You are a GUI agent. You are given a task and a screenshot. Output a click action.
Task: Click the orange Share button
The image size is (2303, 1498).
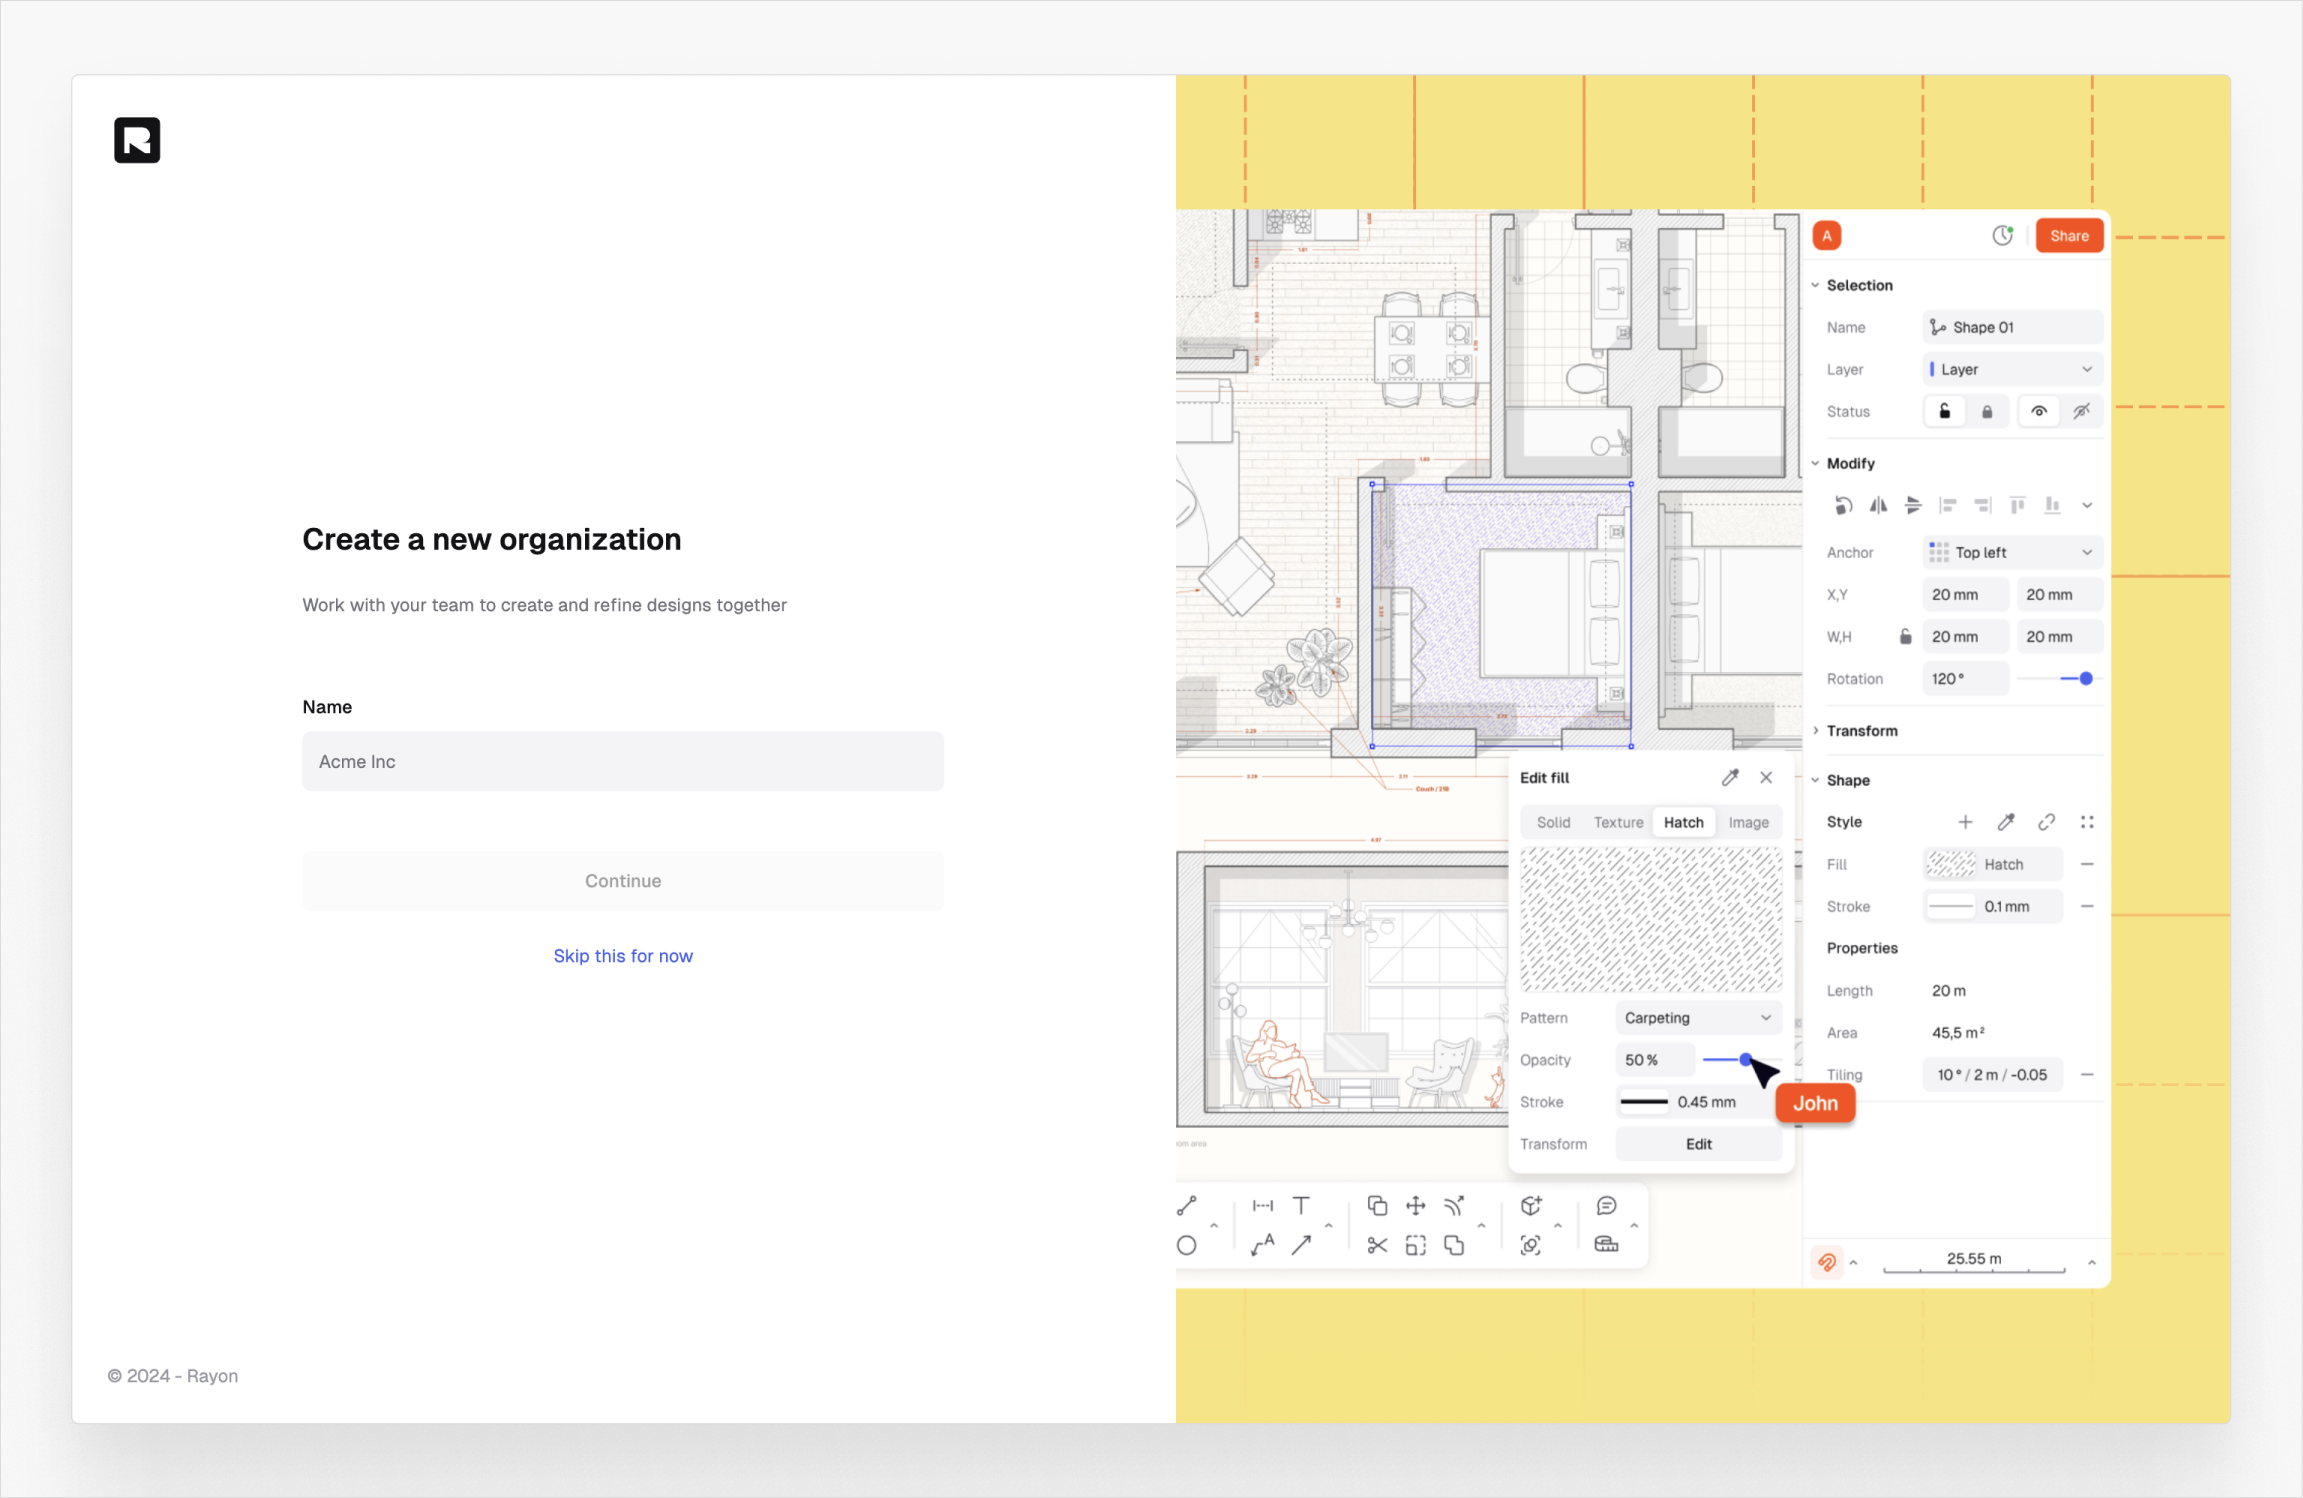click(2069, 236)
